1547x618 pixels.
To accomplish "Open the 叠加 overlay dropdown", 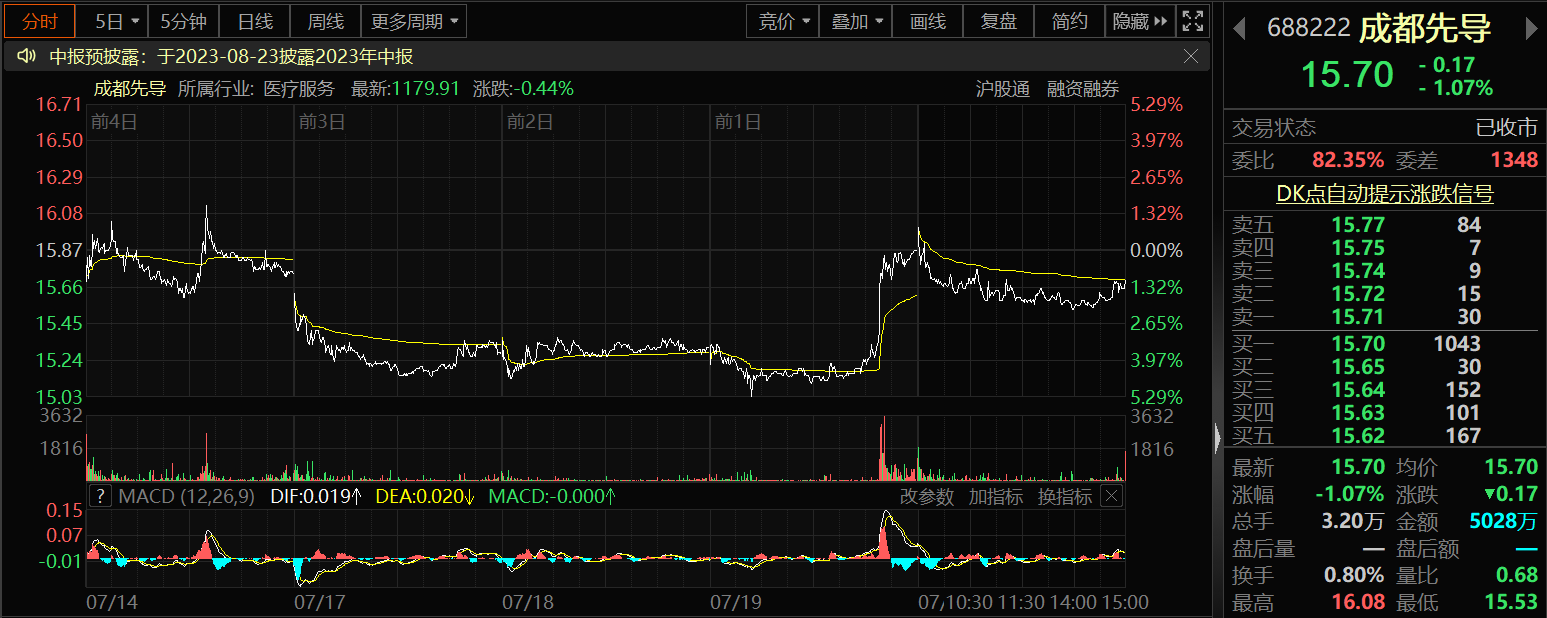I will [856, 21].
